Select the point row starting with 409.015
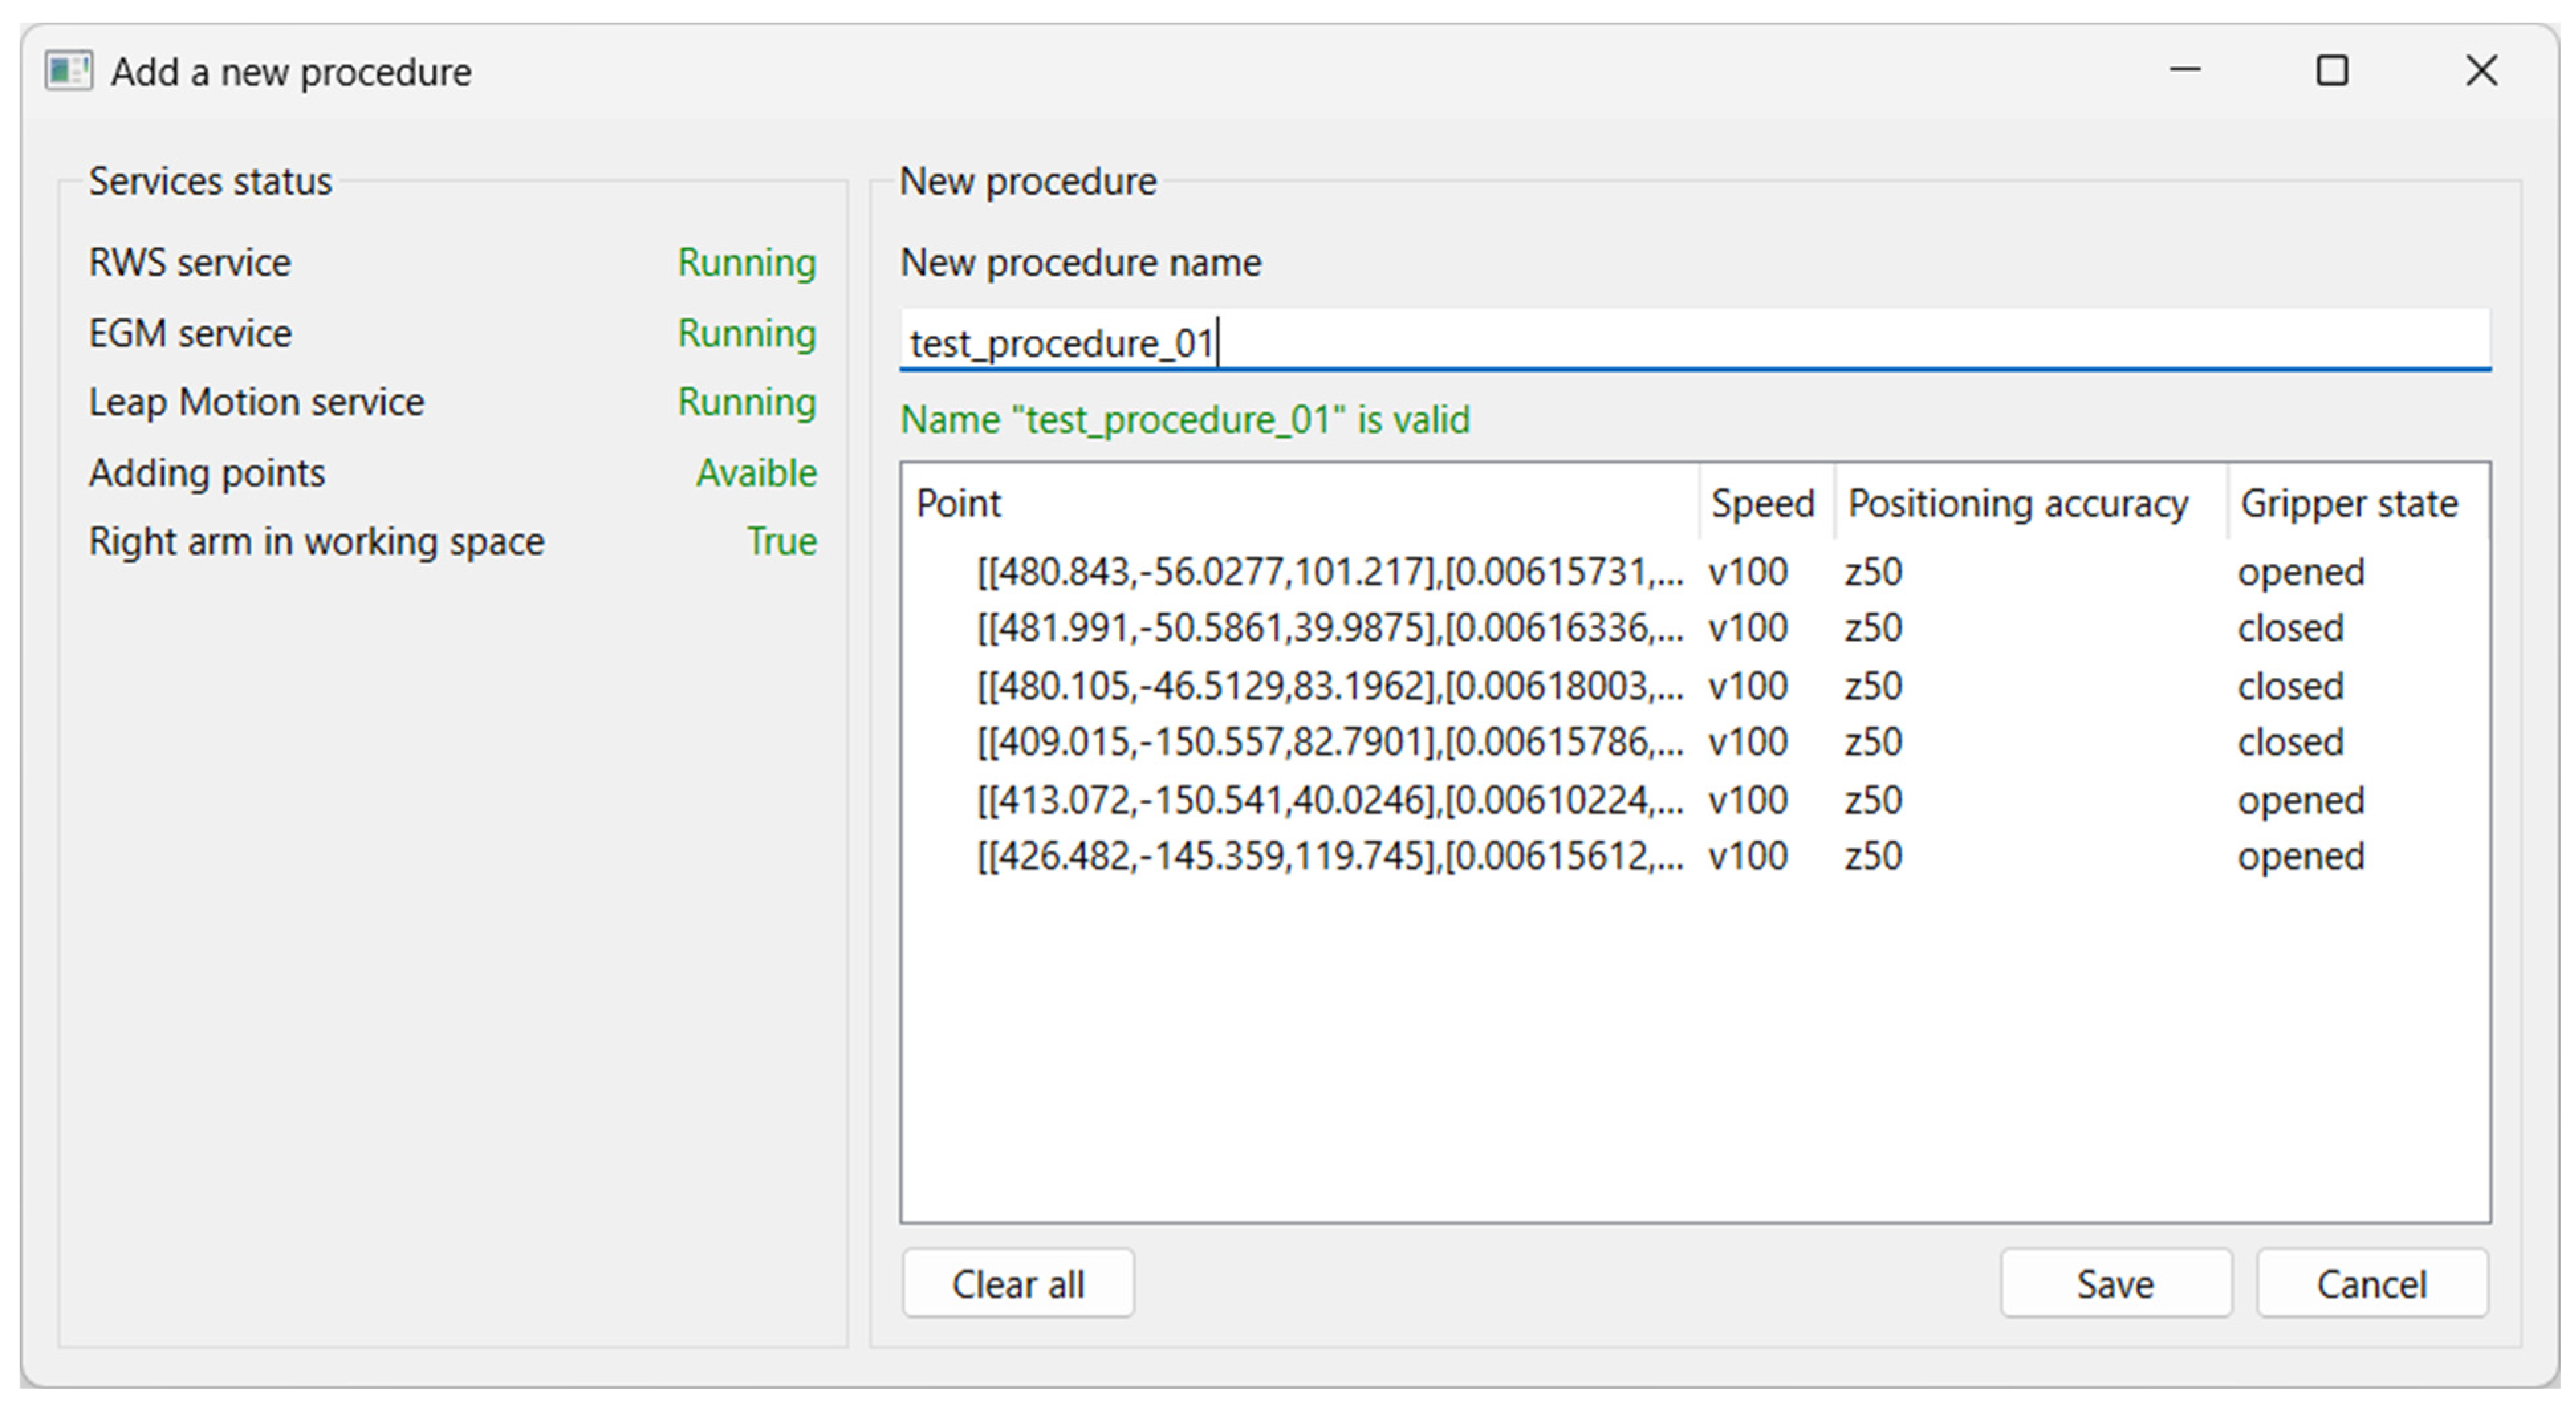The width and height of the screenshot is (2576, 1407). (x=1329, y=742)
